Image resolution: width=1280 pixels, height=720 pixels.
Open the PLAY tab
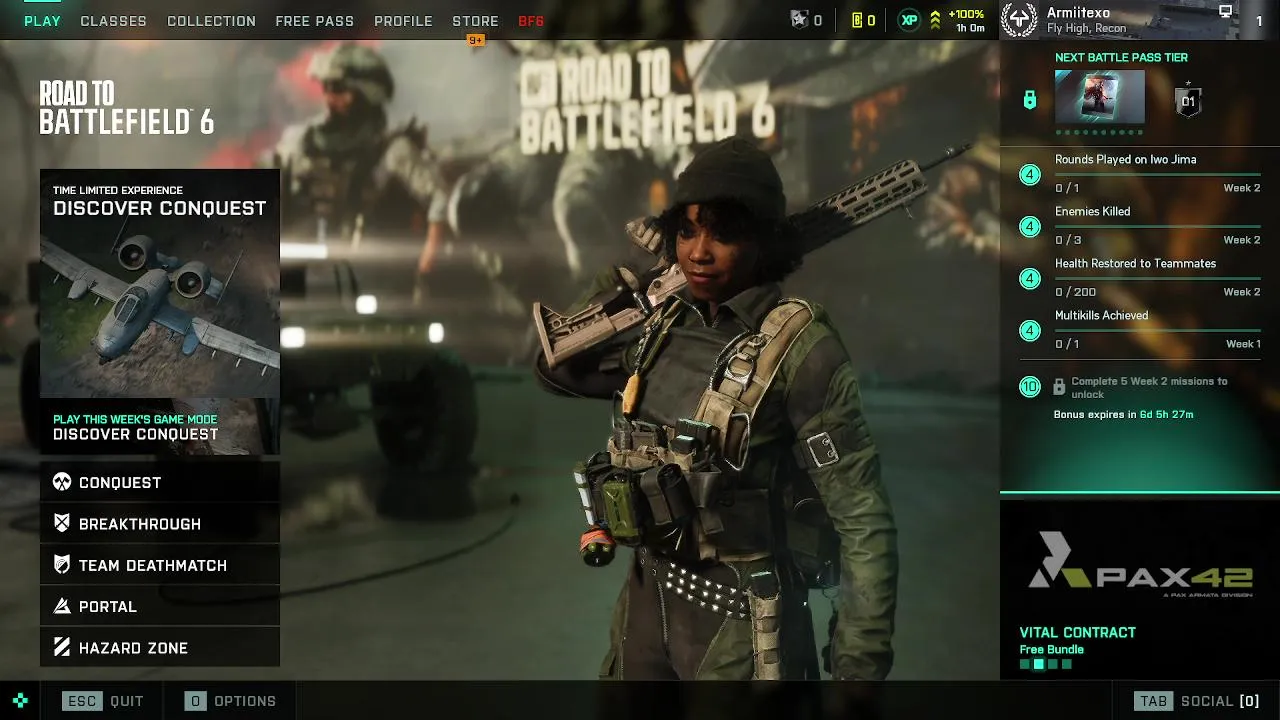coord(42,21)
